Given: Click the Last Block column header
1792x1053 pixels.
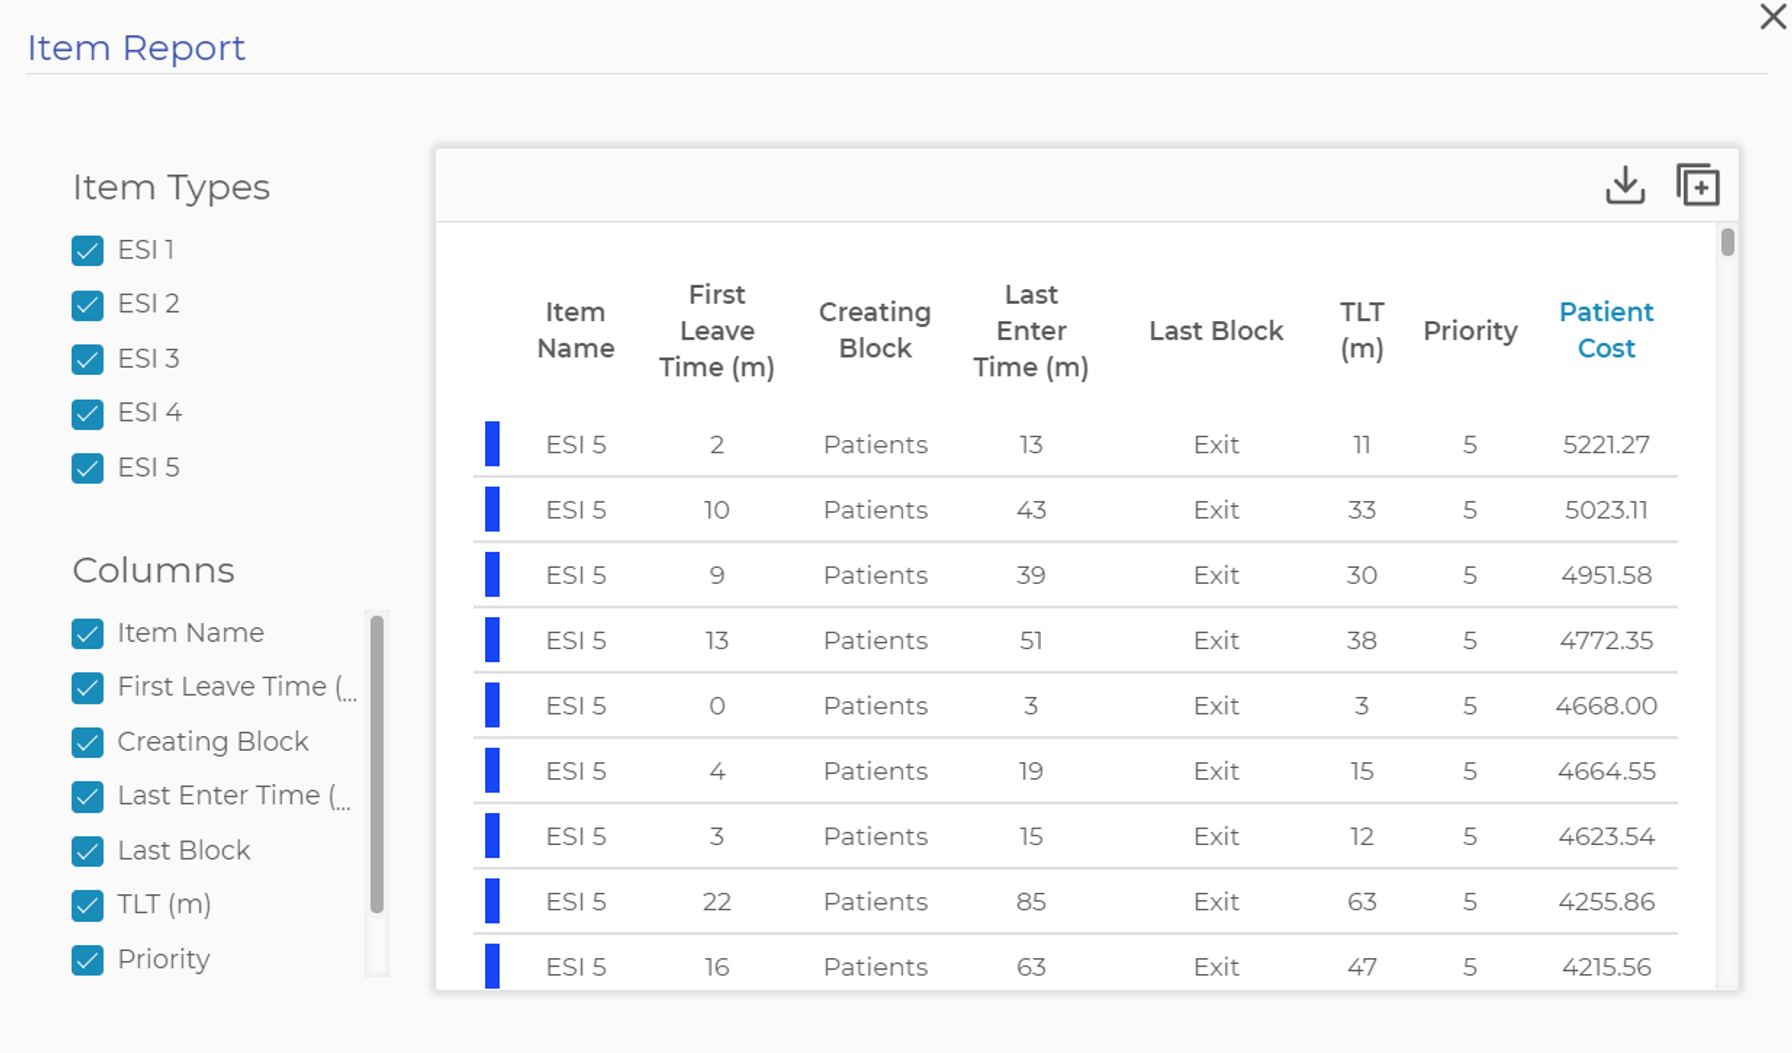Looking at the screenshot, I should [1215, 331].
